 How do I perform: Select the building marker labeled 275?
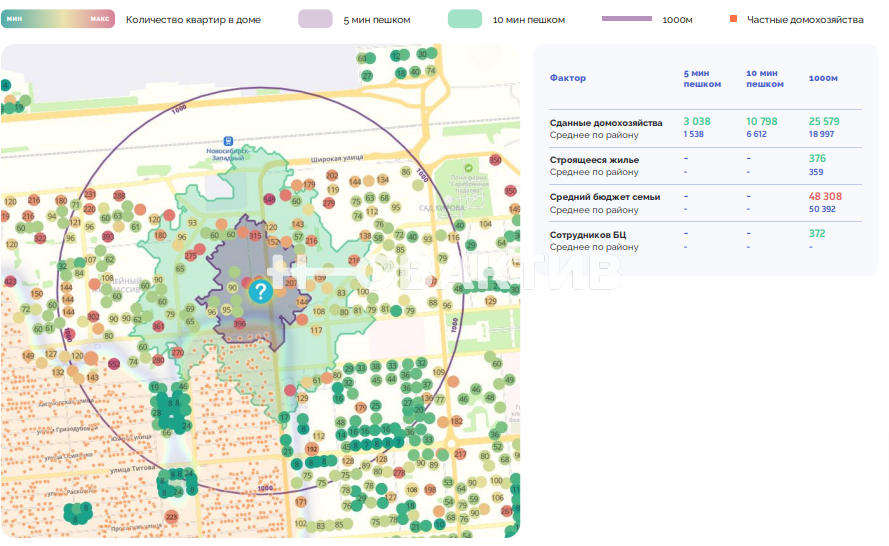point(190,256)
